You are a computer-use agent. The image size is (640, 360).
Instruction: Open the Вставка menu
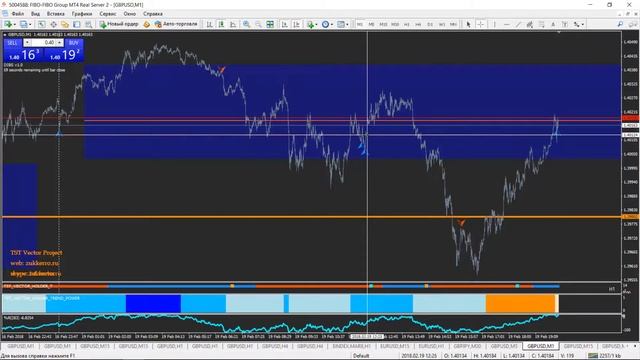pos(56,14)
